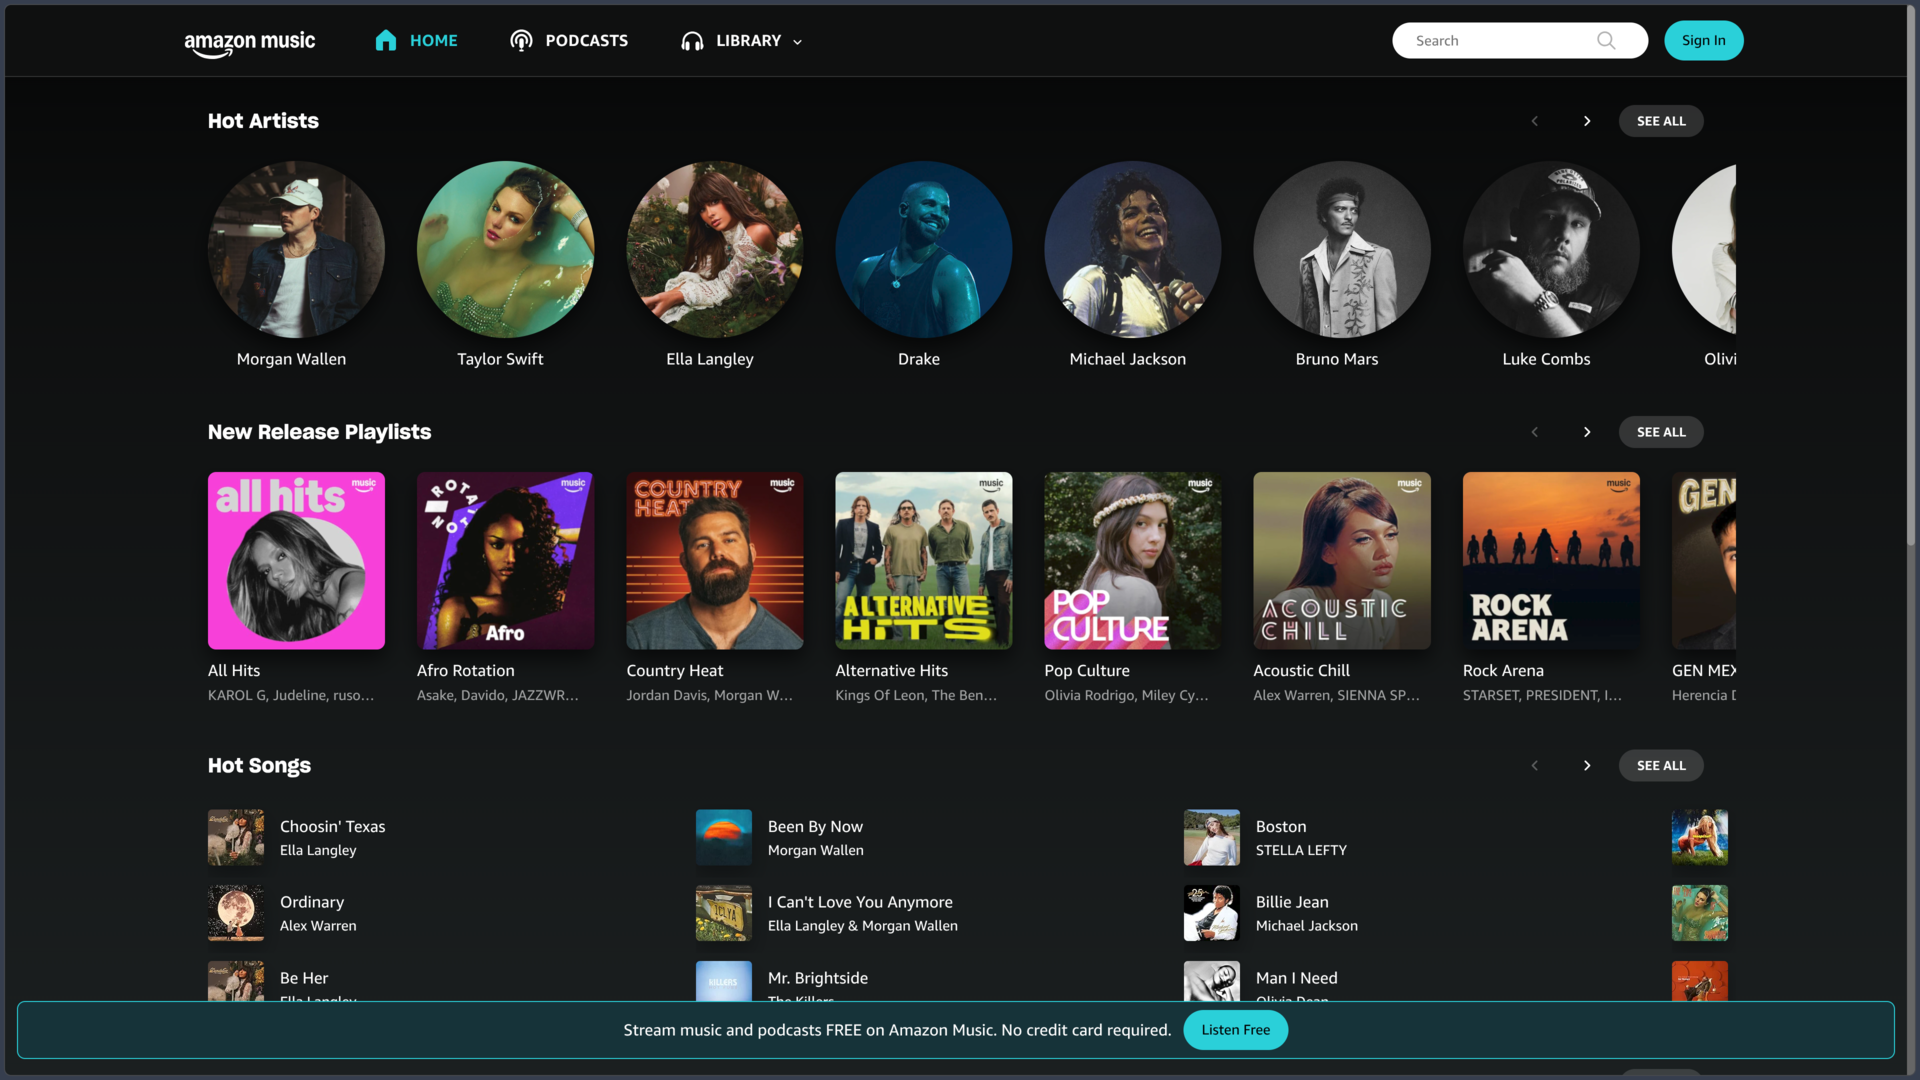Click the Podcasts broadcast icon
The height and width of the screenshot is (1080, 1920).
[521, 40]
